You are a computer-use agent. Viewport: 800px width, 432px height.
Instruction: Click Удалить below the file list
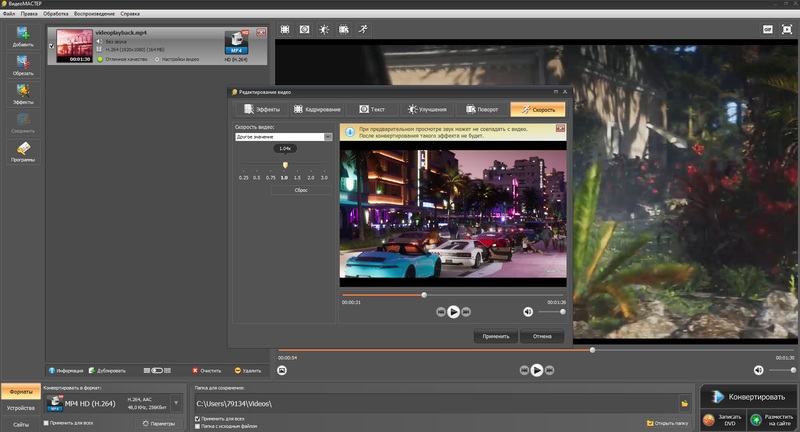248,371
